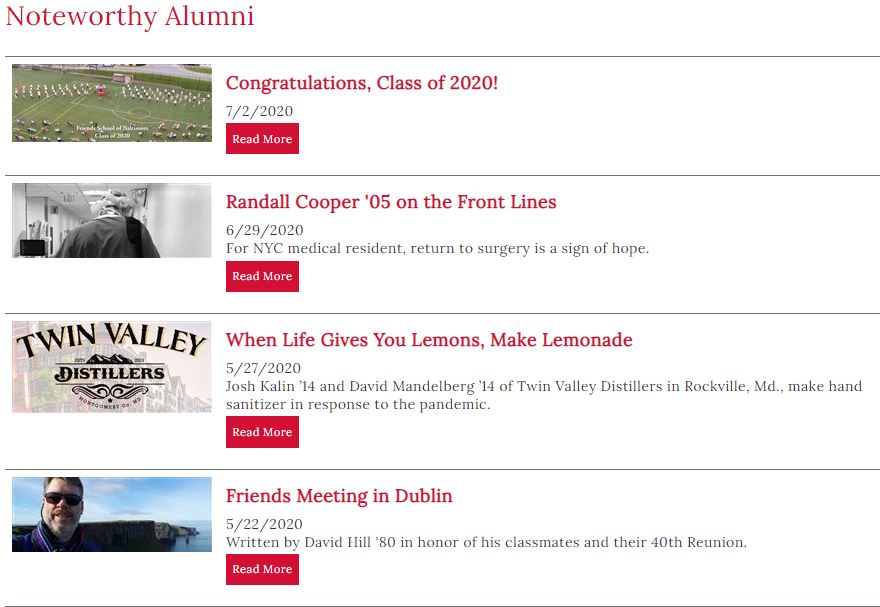Open the Twin Valley Distillers logo image
Screen dimensions: 880x607
click(x=112, y=367)
